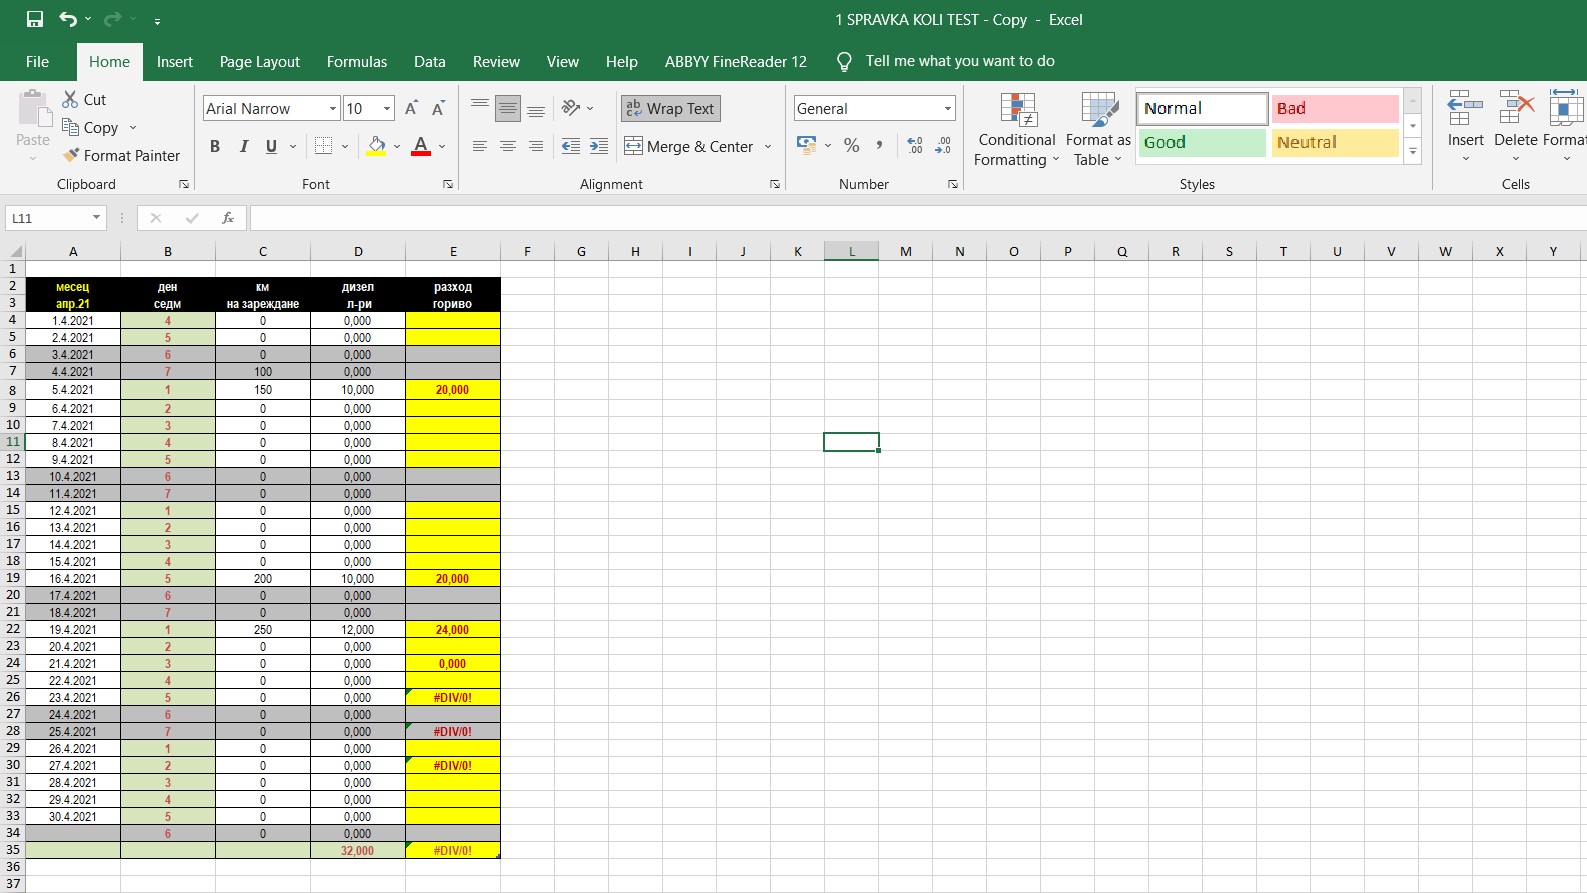This screenshot has width=1587, height=893.
Task: Click the Align Right icon
Action: pyautogui.click(x=536, y=146)
